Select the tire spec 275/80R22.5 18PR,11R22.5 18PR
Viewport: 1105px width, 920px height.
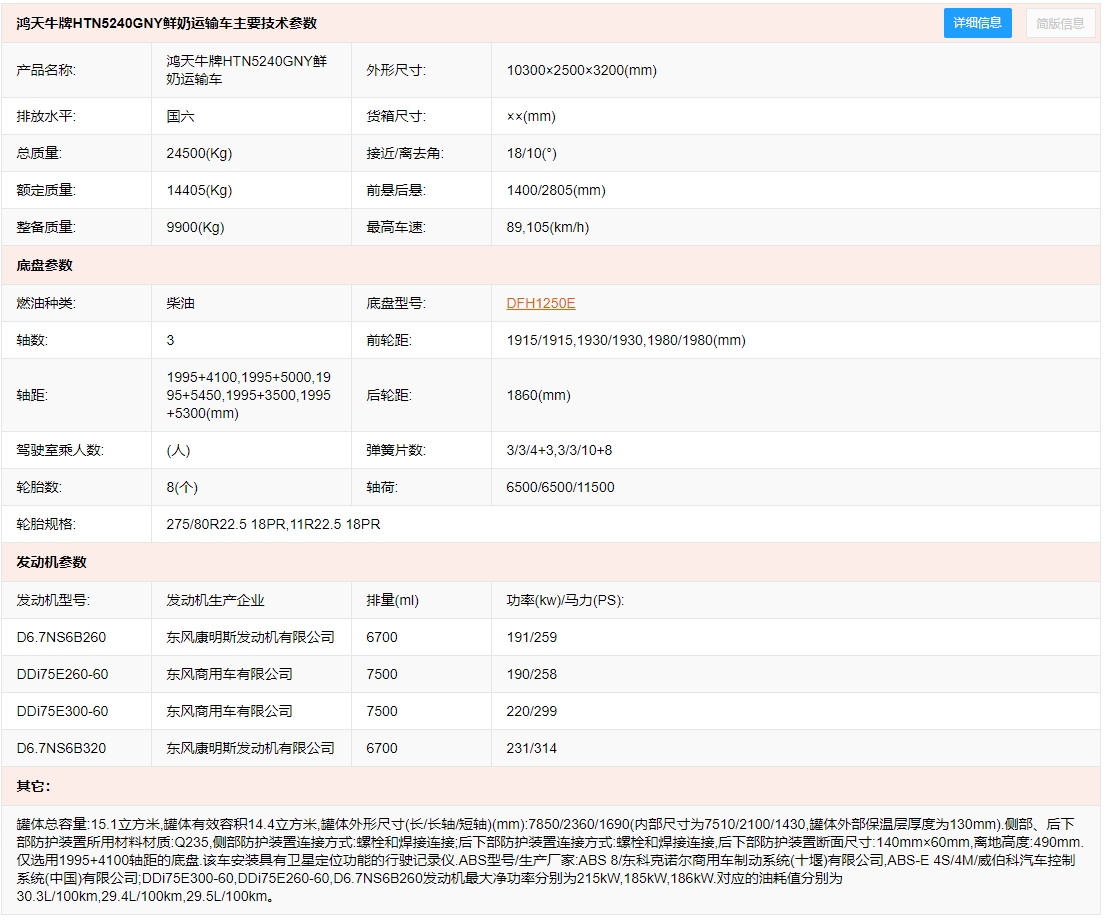click(x=273, y=524)
